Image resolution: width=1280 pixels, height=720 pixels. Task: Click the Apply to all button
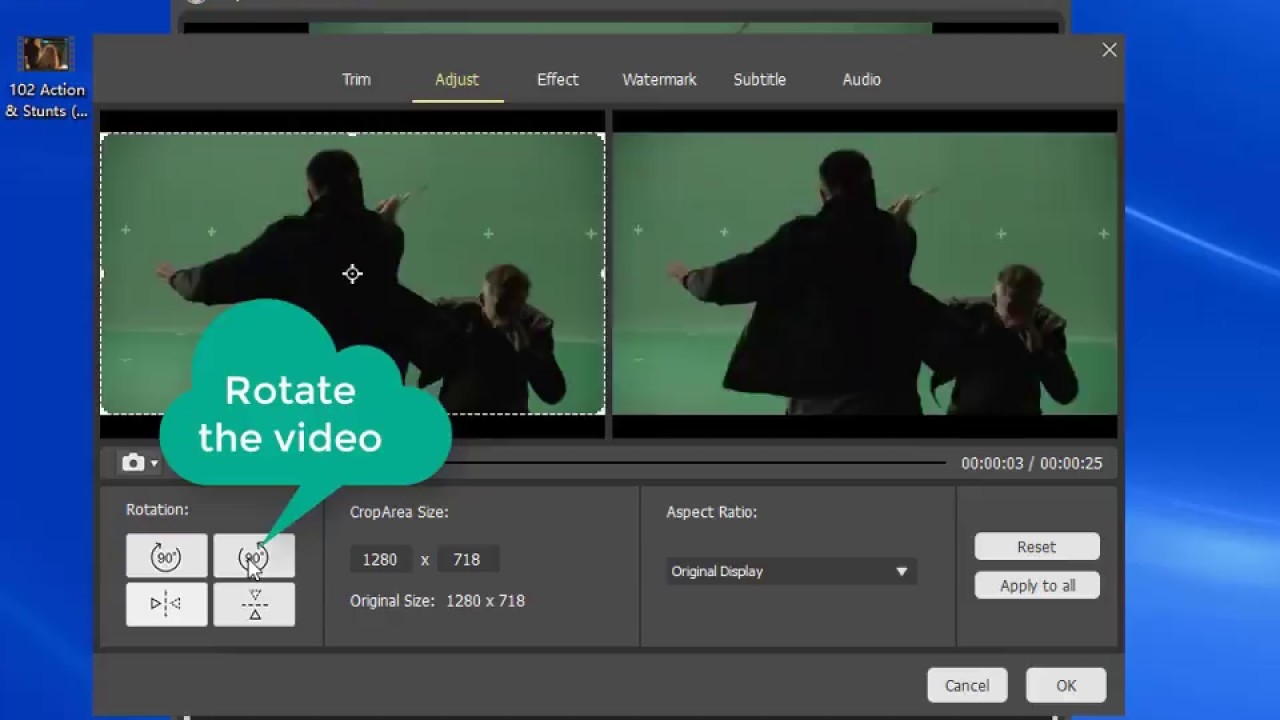tap(1037, 586)
